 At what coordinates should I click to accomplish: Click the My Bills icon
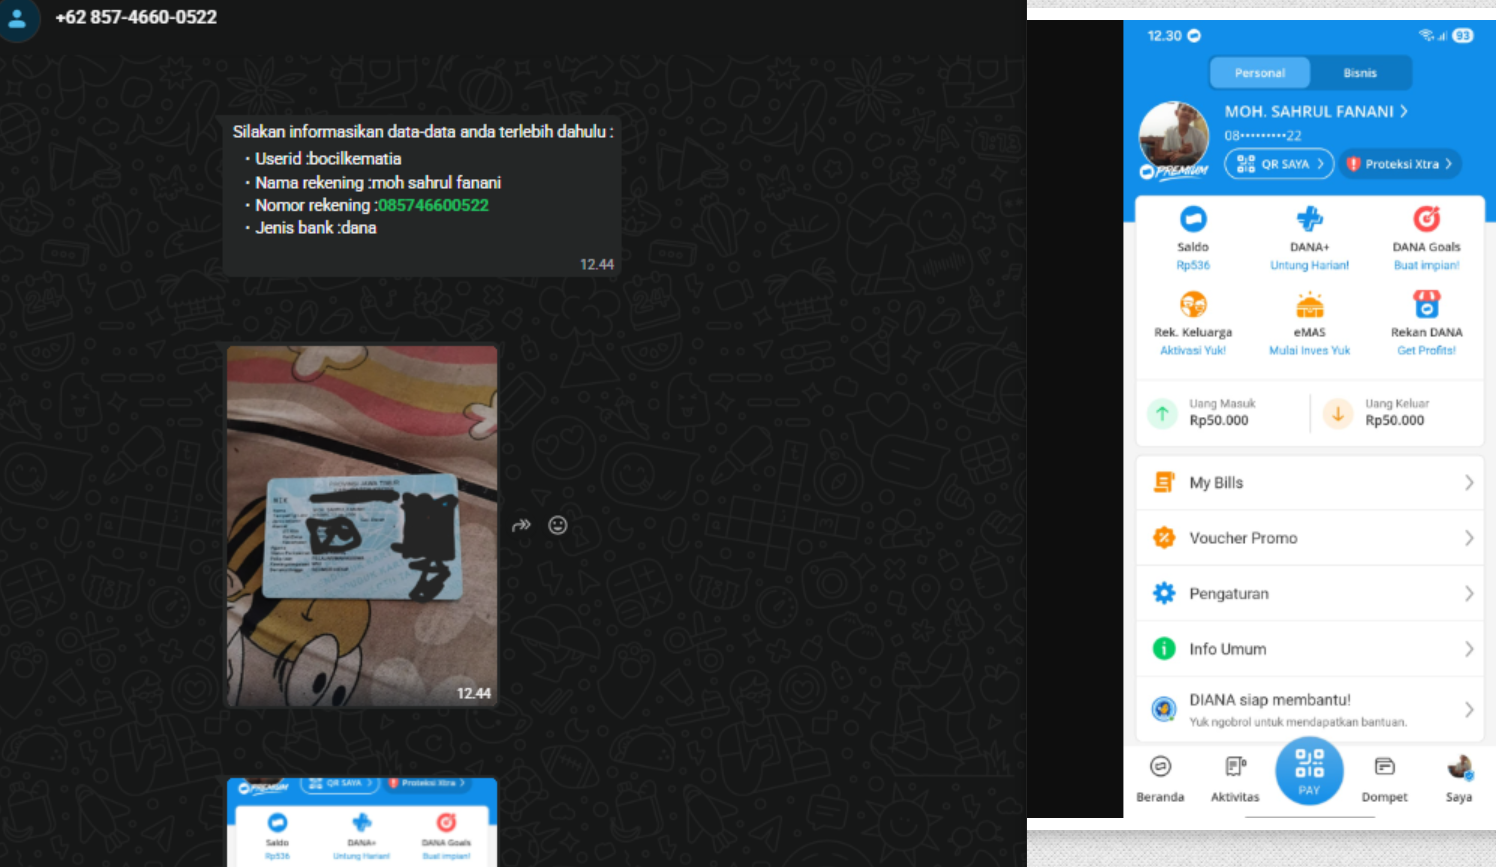coord(1164,482)
